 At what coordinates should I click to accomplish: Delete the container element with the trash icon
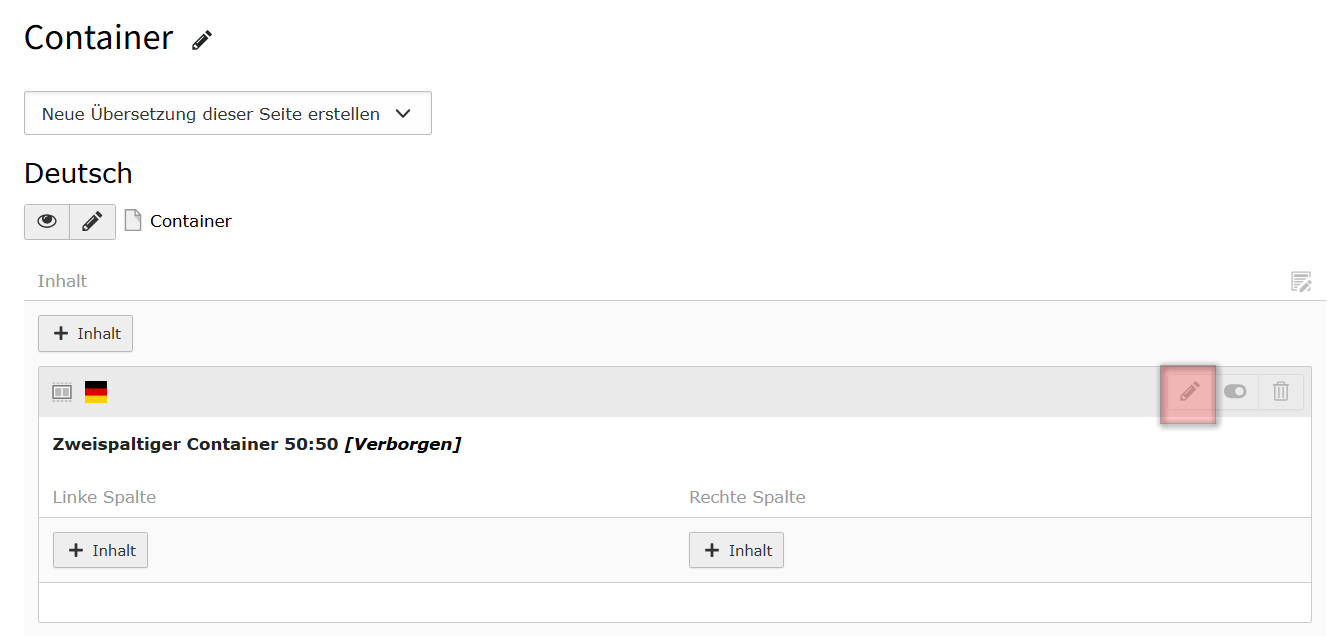[x=1281, y=392]
